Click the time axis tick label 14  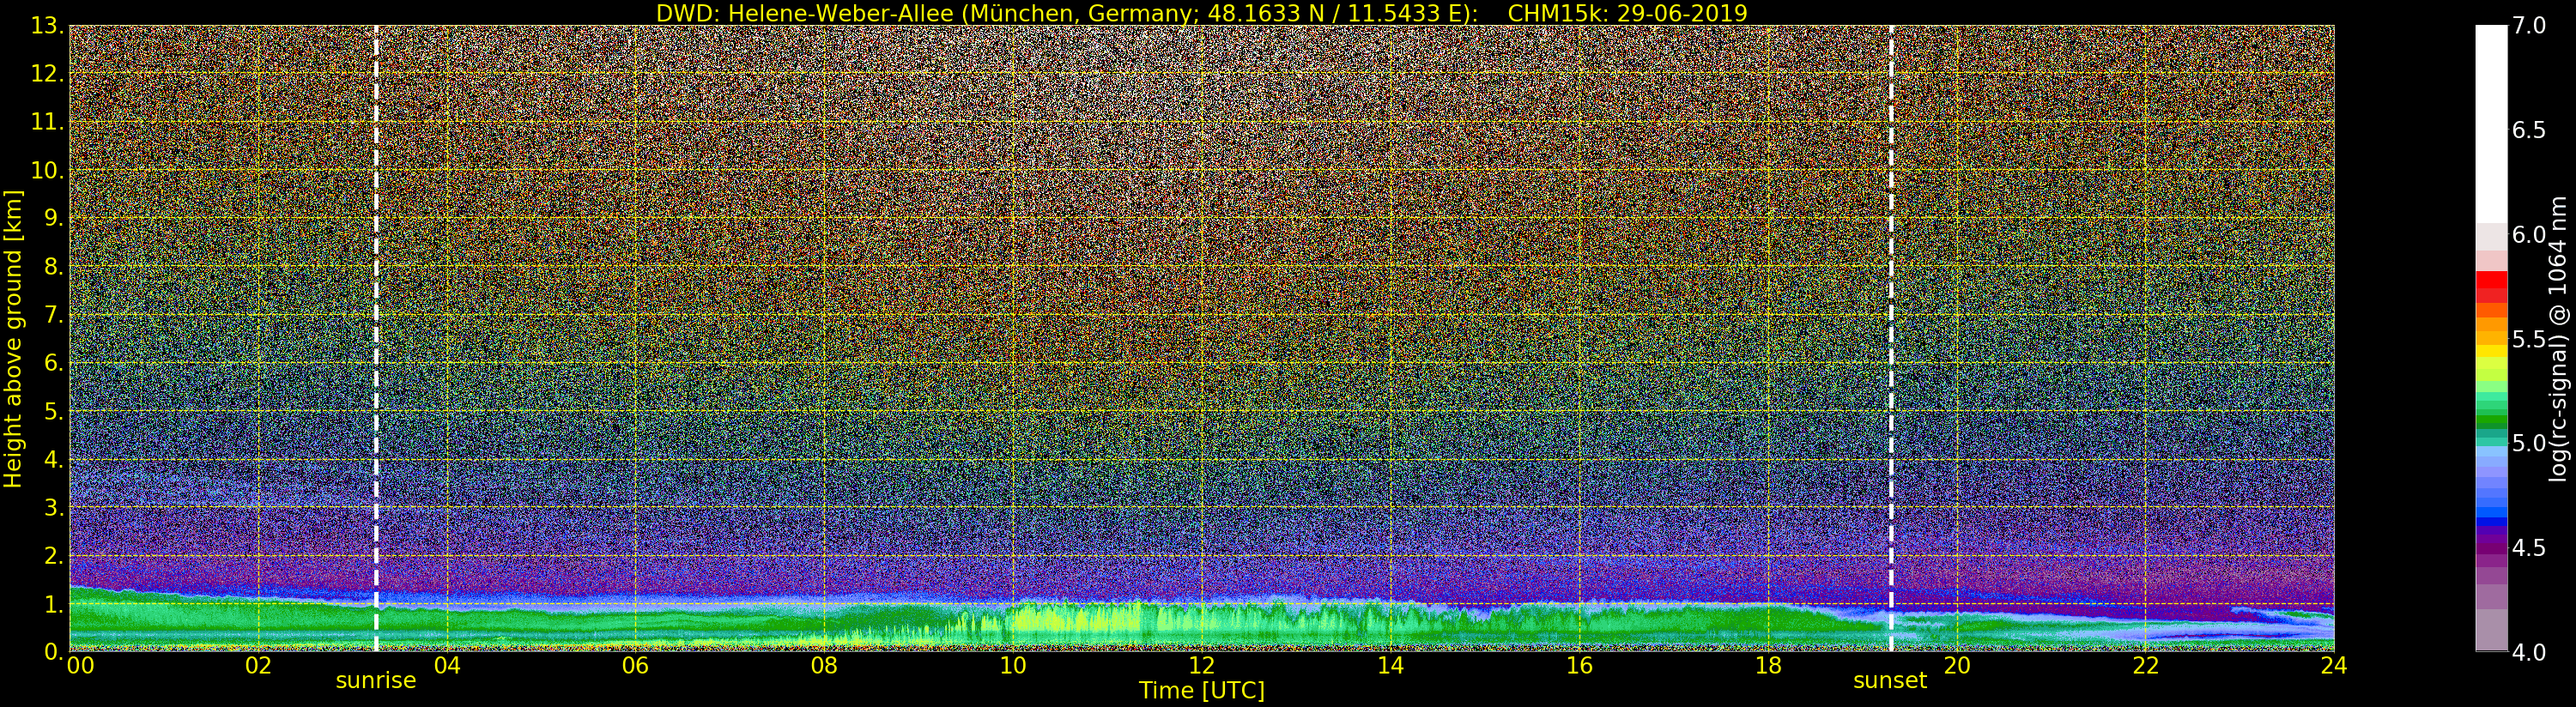(x=1390, y=665)
